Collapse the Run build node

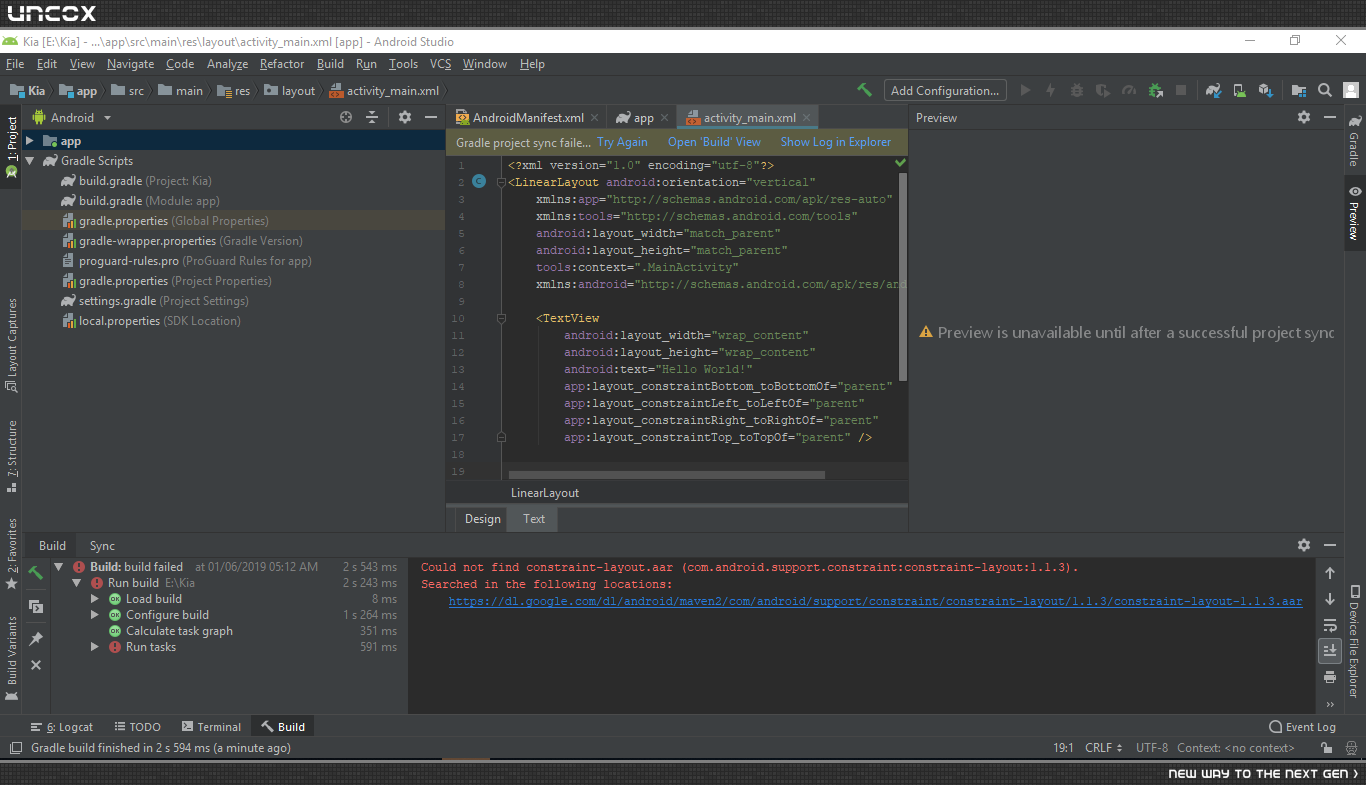click(x=77, y=583)
